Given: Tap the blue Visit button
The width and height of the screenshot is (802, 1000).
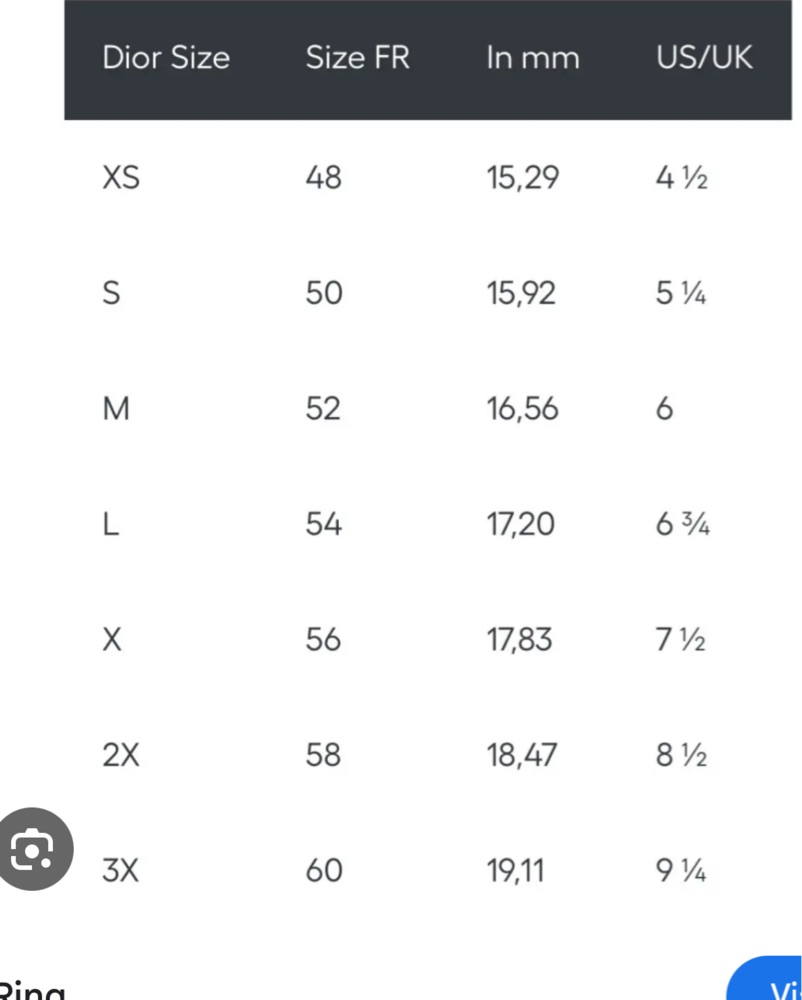Looking at the screenshot, I should [x=765, y=978].
